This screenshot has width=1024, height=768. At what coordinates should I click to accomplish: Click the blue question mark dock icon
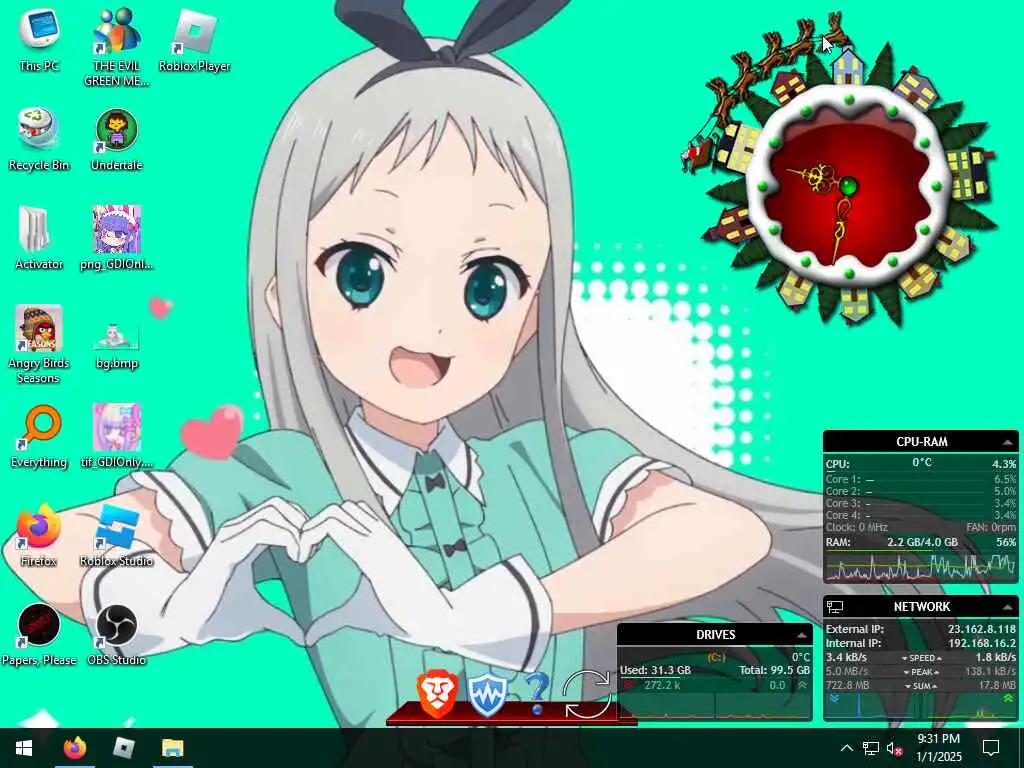point(537,694)
